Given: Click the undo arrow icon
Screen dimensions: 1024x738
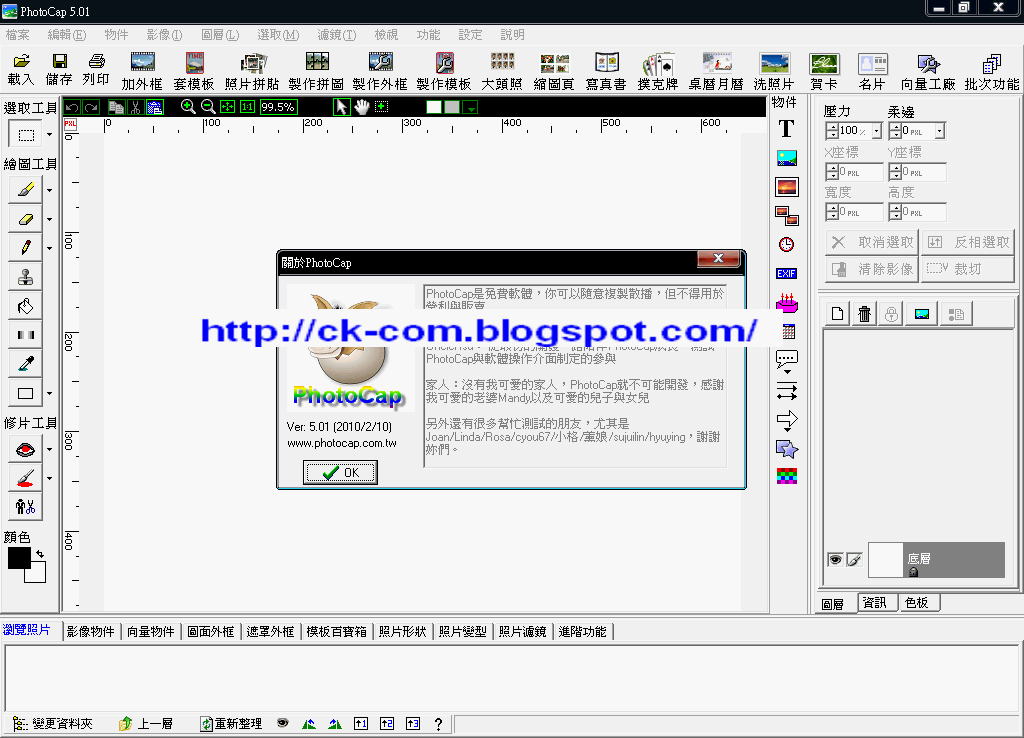Looking at the screenshot, I should (72, 107).
